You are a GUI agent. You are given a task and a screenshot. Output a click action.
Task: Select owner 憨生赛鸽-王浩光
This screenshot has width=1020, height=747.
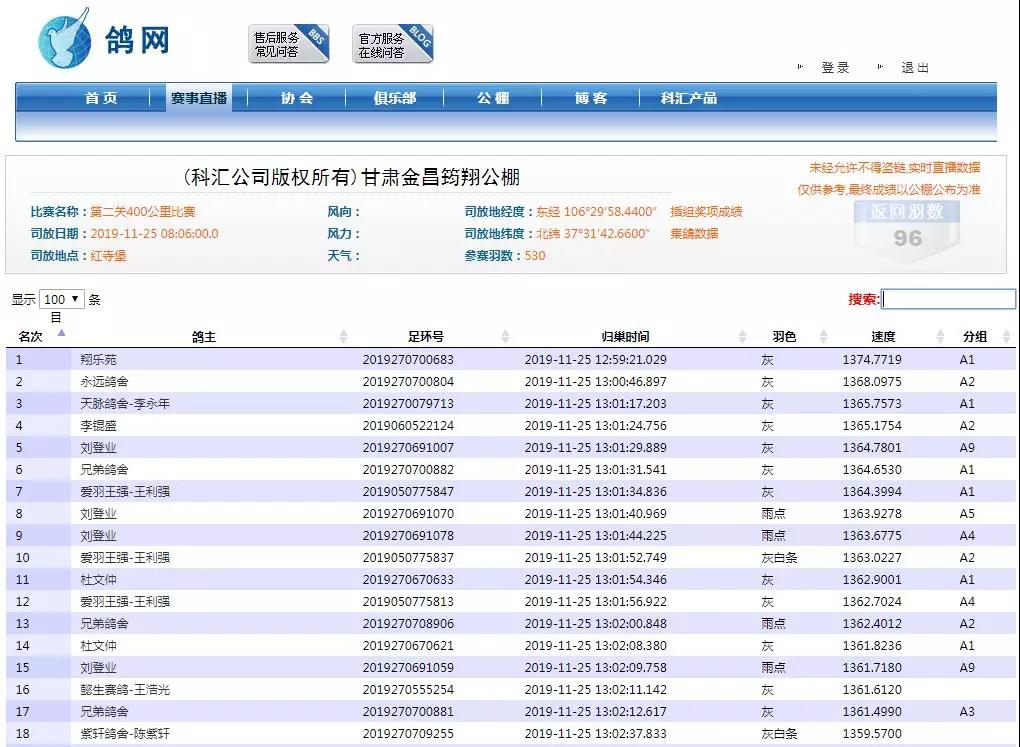125,690
